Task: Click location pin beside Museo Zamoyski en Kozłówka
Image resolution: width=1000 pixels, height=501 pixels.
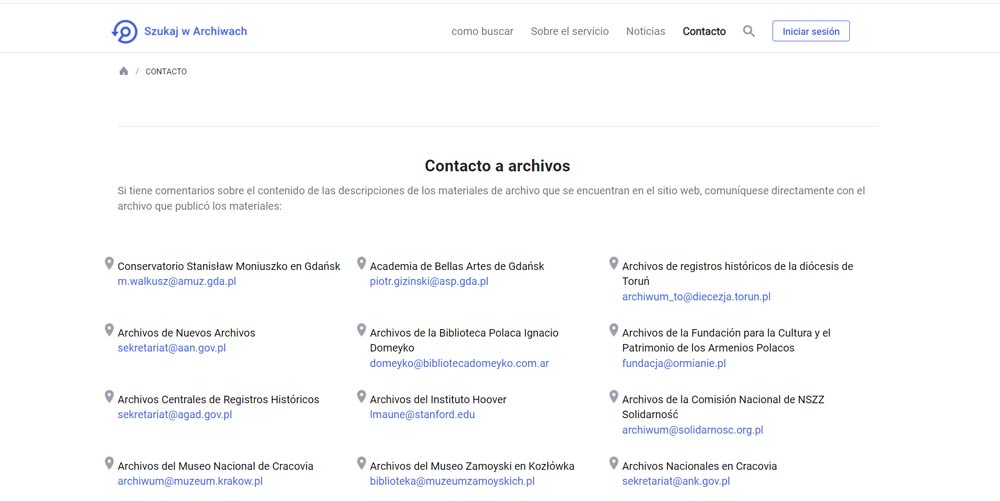Action: pos(362,463)
